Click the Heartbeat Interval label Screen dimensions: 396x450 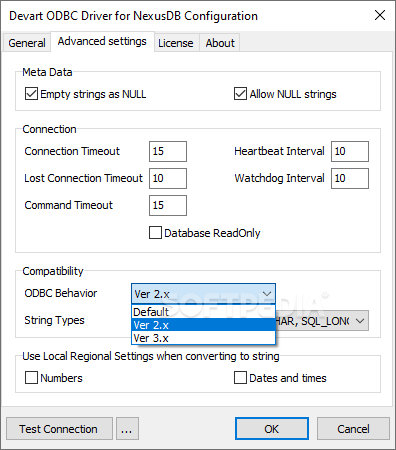(x=279, y=151)
